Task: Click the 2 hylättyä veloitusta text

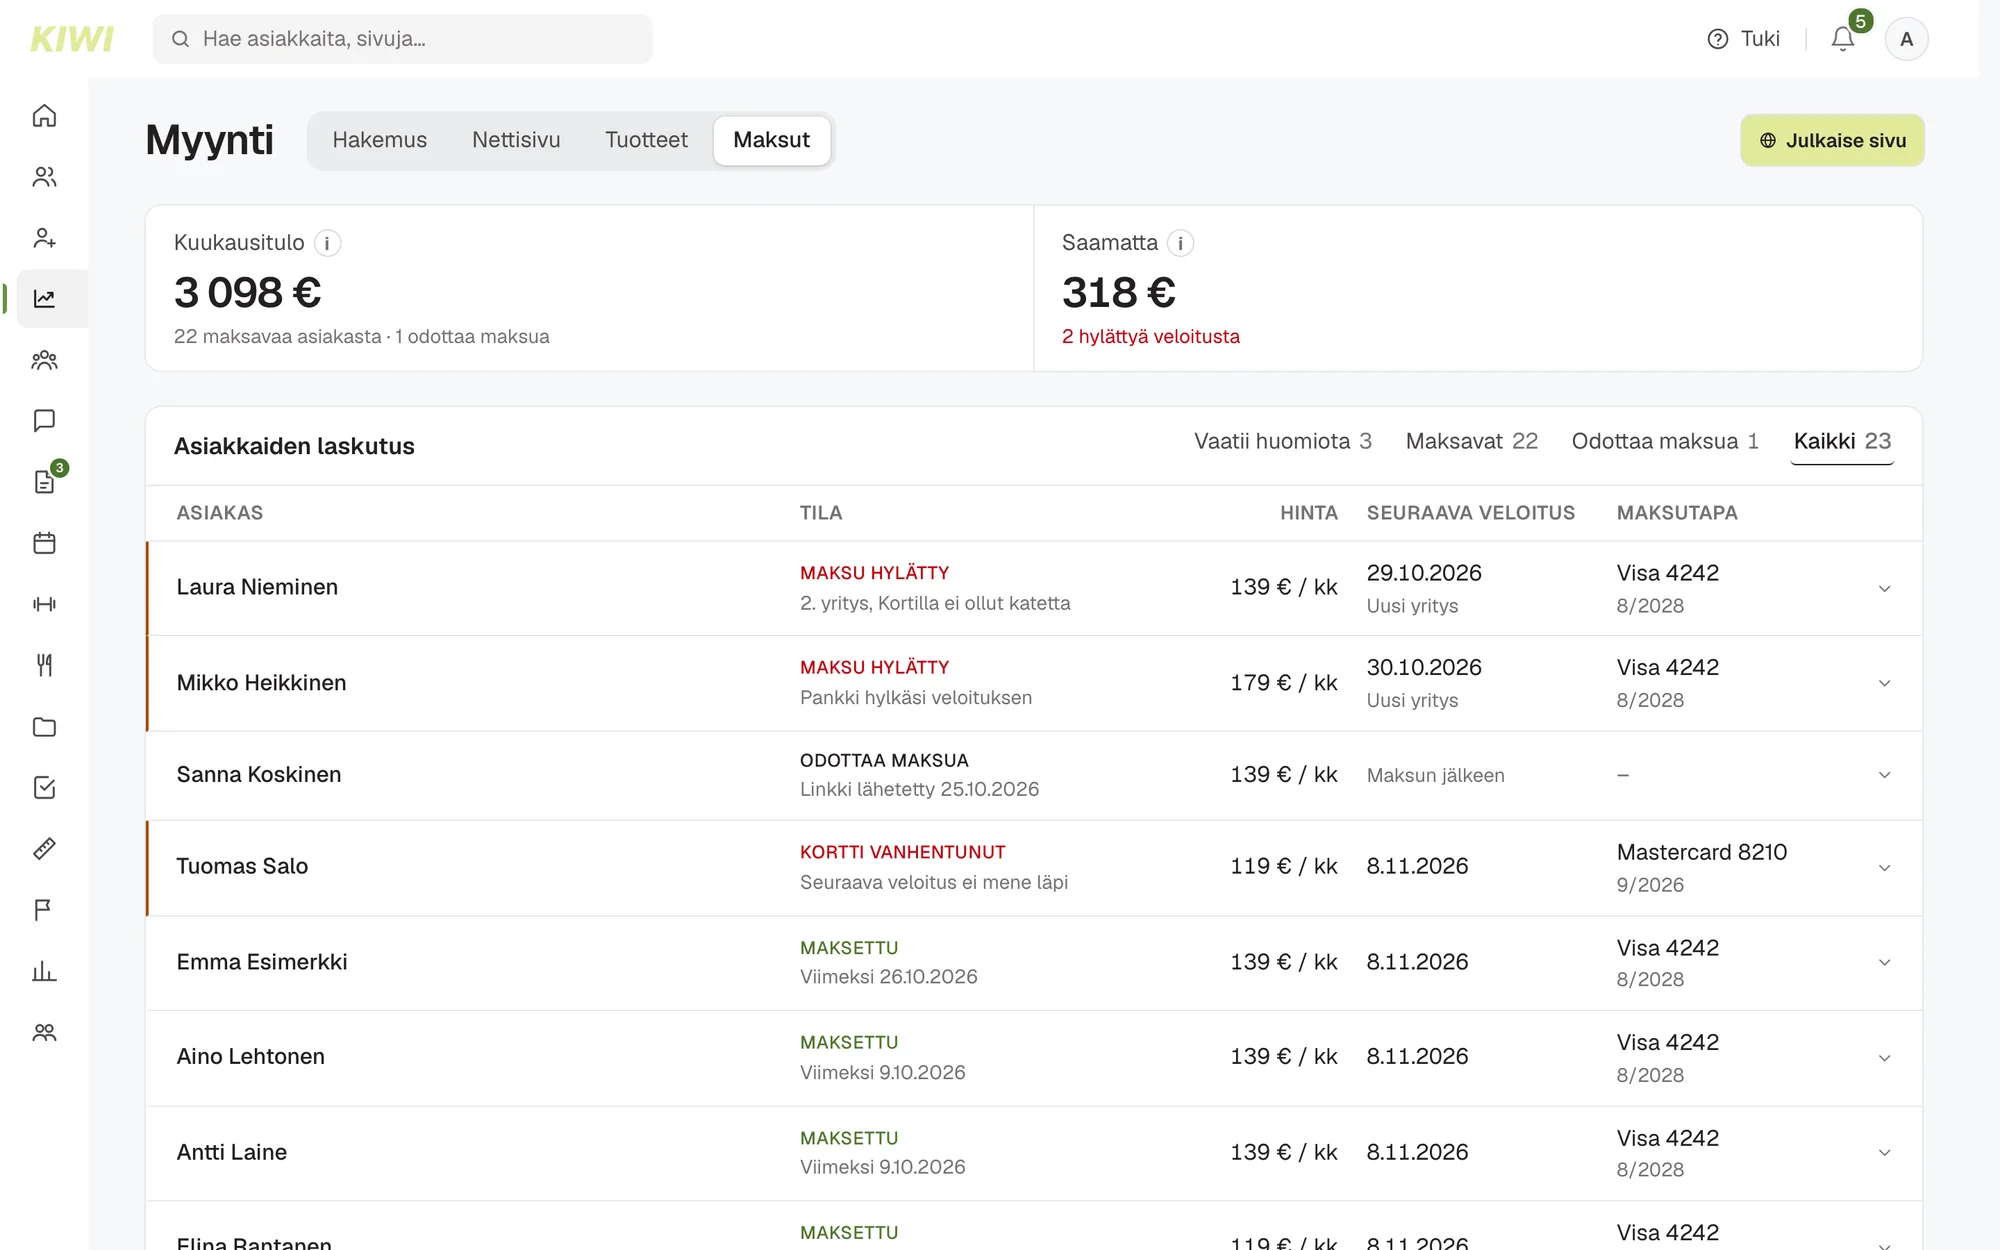Action: coord(1150,337)
